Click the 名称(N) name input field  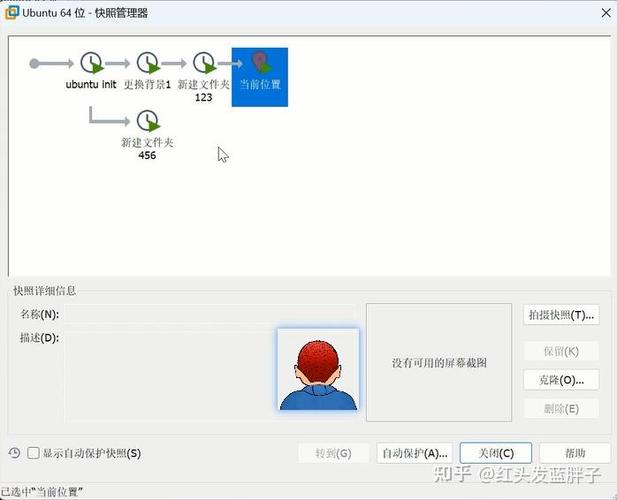pos(211,314)
